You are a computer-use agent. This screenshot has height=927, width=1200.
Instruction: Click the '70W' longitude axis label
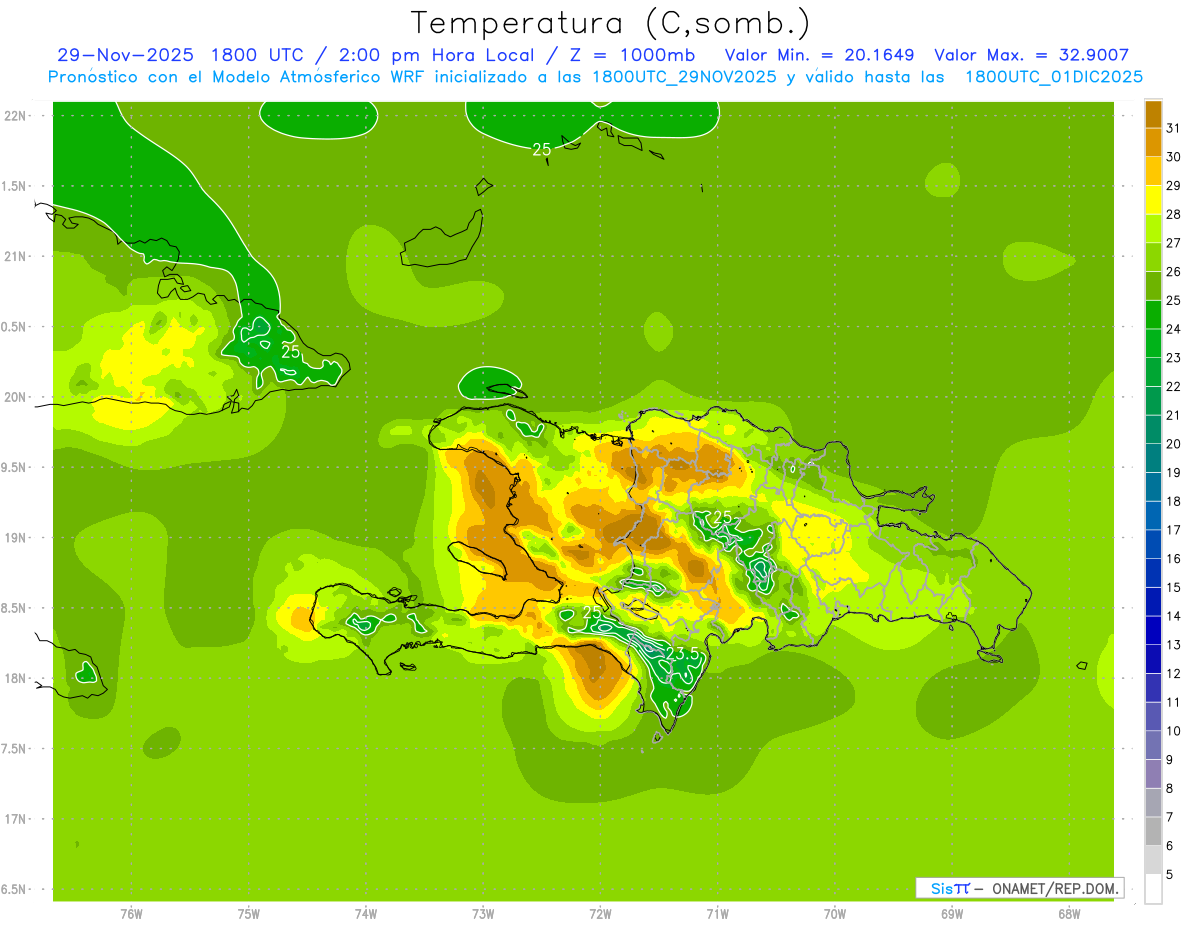click(x=835, y=913)
